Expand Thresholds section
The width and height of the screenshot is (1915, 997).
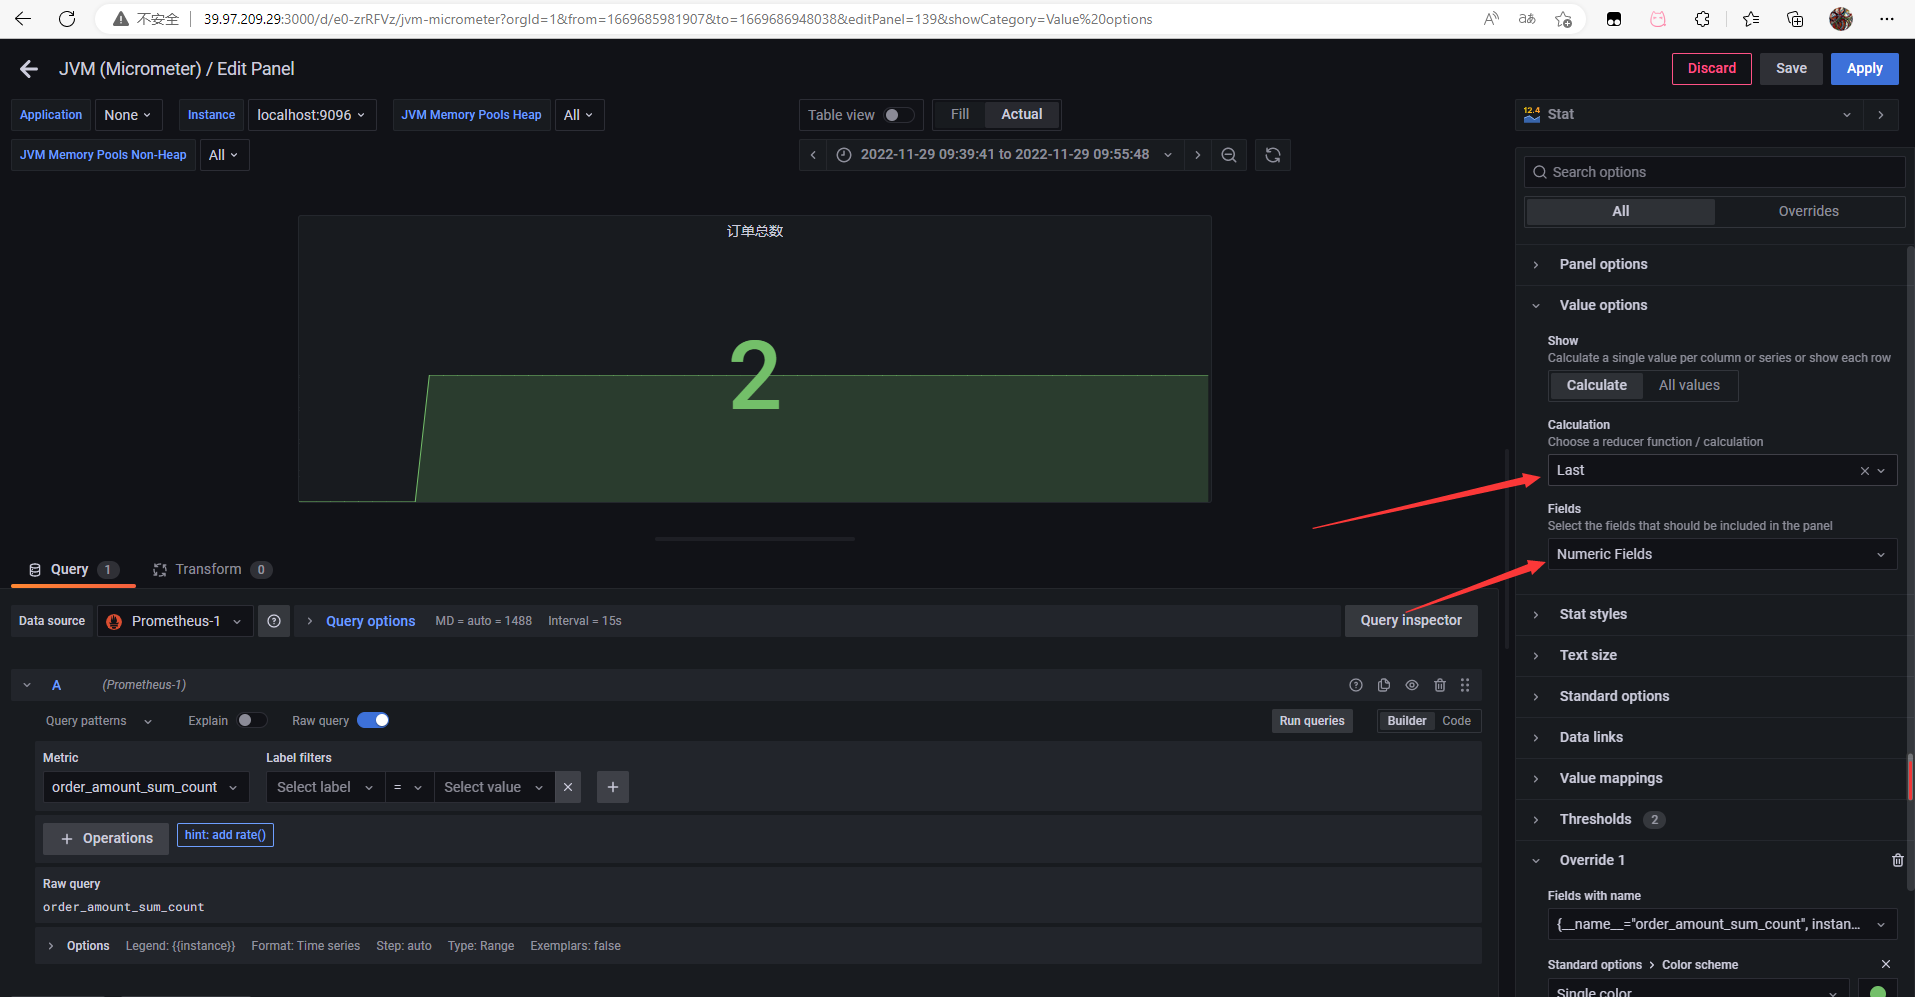1595,819
